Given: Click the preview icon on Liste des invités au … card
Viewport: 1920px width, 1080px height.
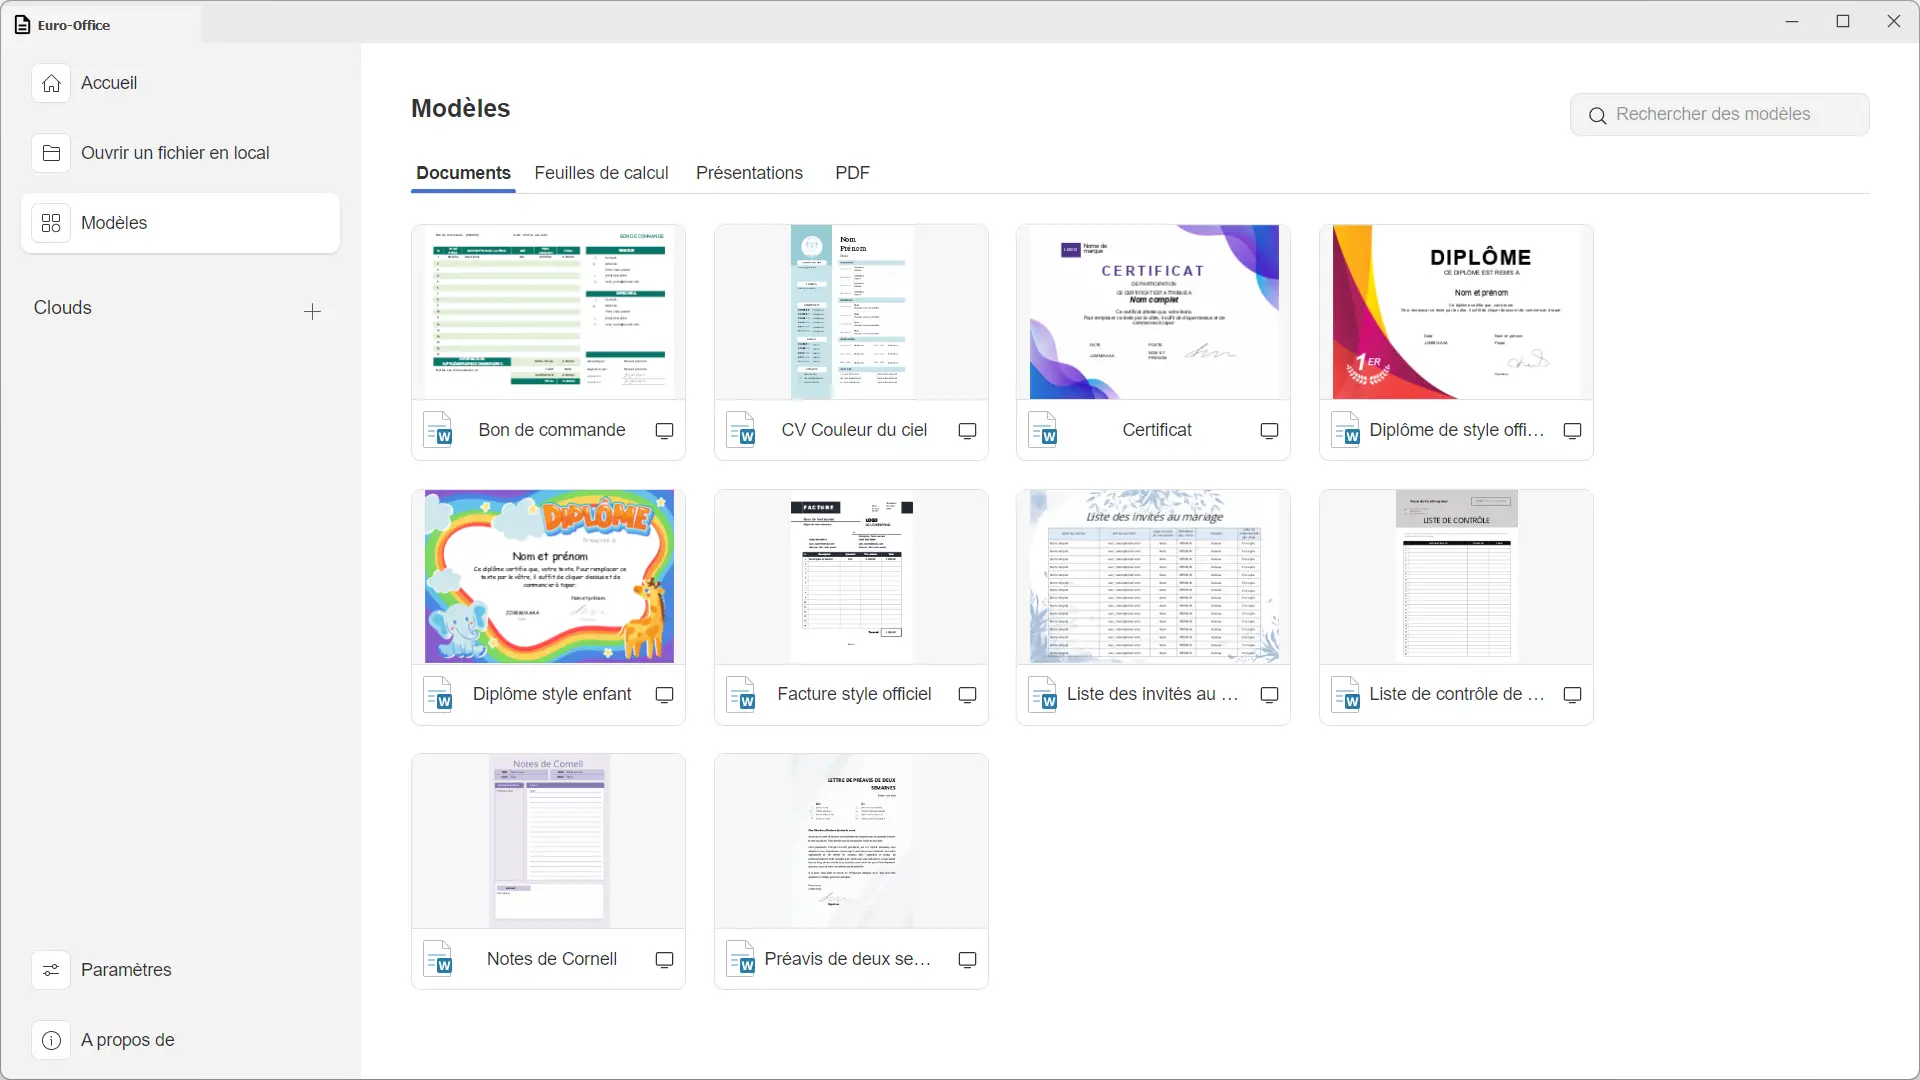Looking at the screenshot, I should pyautogui.click(x=1269, y=695).
